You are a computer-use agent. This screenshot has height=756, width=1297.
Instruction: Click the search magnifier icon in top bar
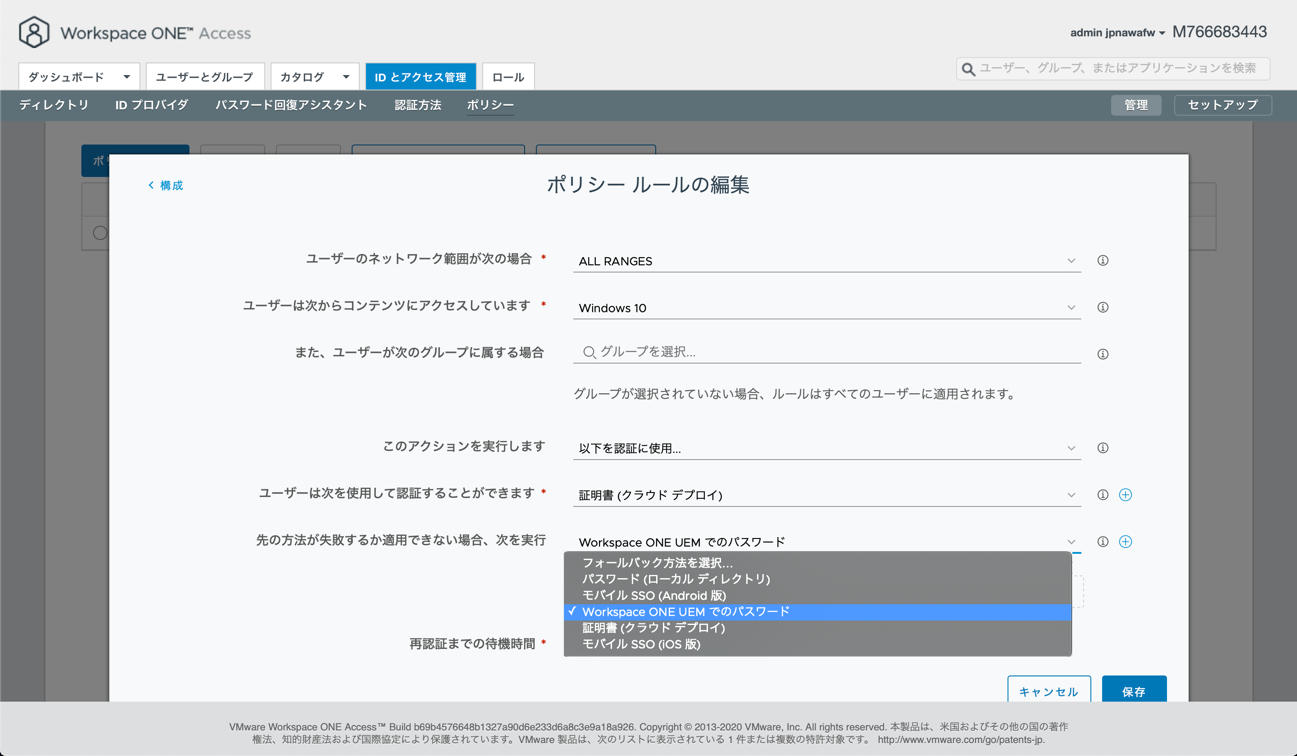(x=968, y=69)
